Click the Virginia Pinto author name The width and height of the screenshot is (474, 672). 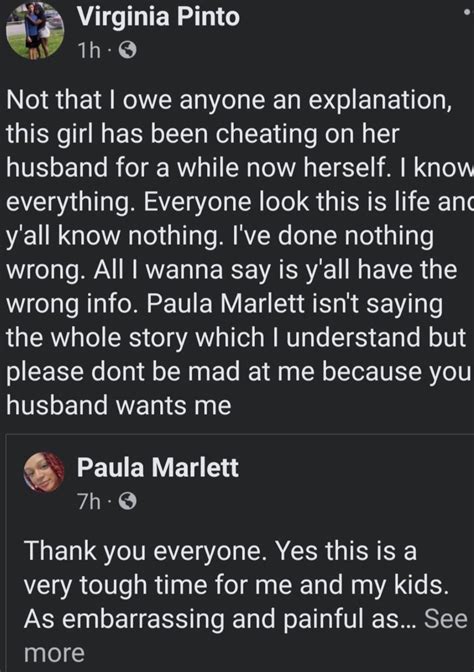pyautogui.click(x=158, y=17)
